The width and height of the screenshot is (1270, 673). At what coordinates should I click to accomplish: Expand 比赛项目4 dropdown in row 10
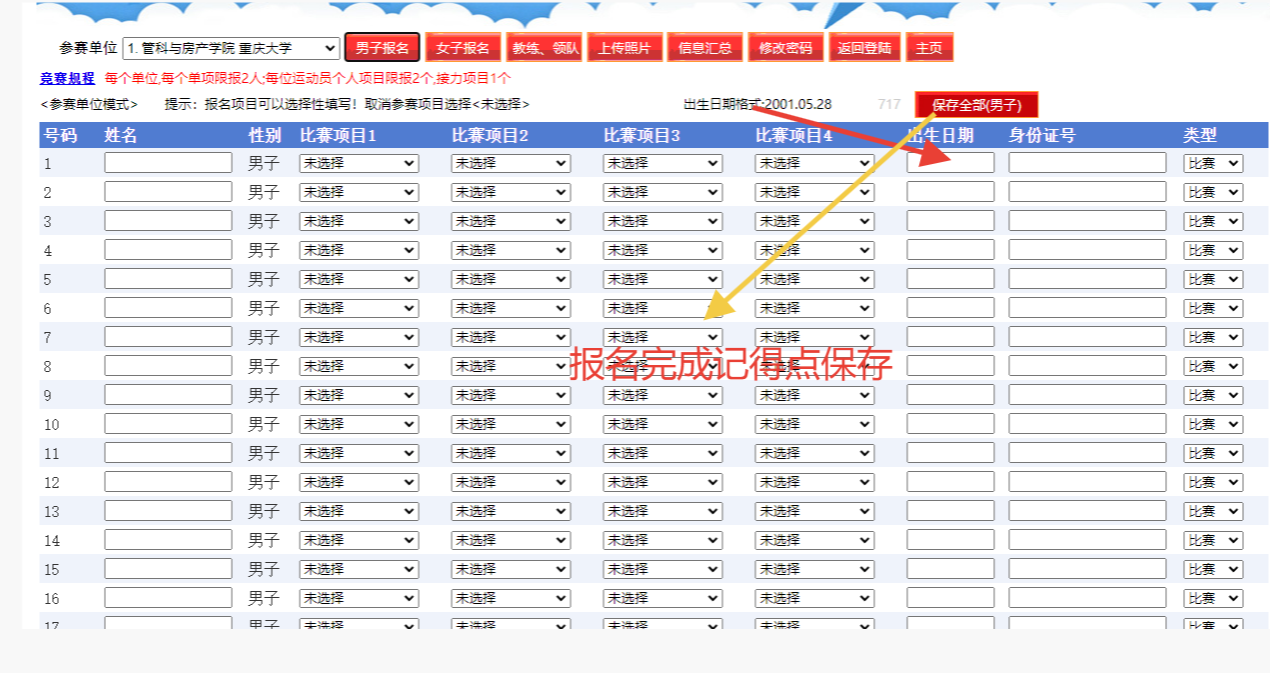(814, 424)
